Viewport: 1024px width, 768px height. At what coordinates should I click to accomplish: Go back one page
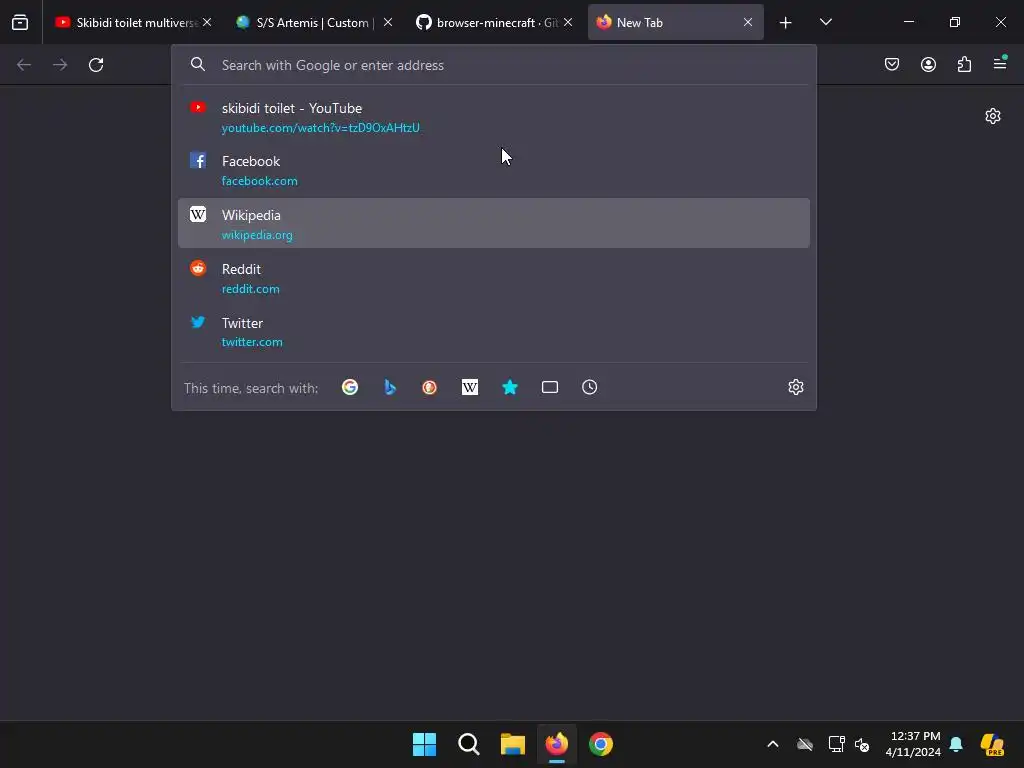(24, 65)
